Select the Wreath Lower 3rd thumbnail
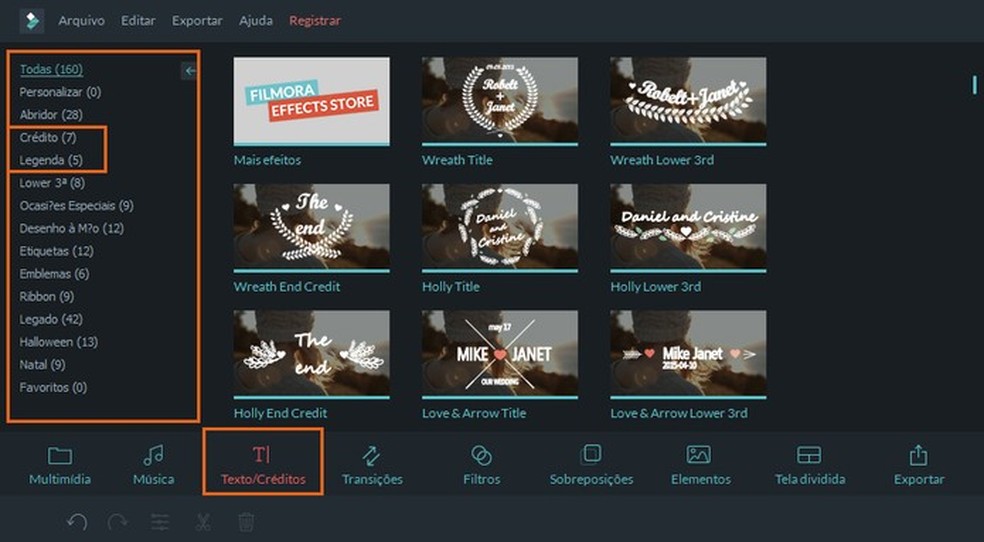Image resolution: width=984 pixels, height=542 pixels. pyautogui.click(x=688, y=101)
